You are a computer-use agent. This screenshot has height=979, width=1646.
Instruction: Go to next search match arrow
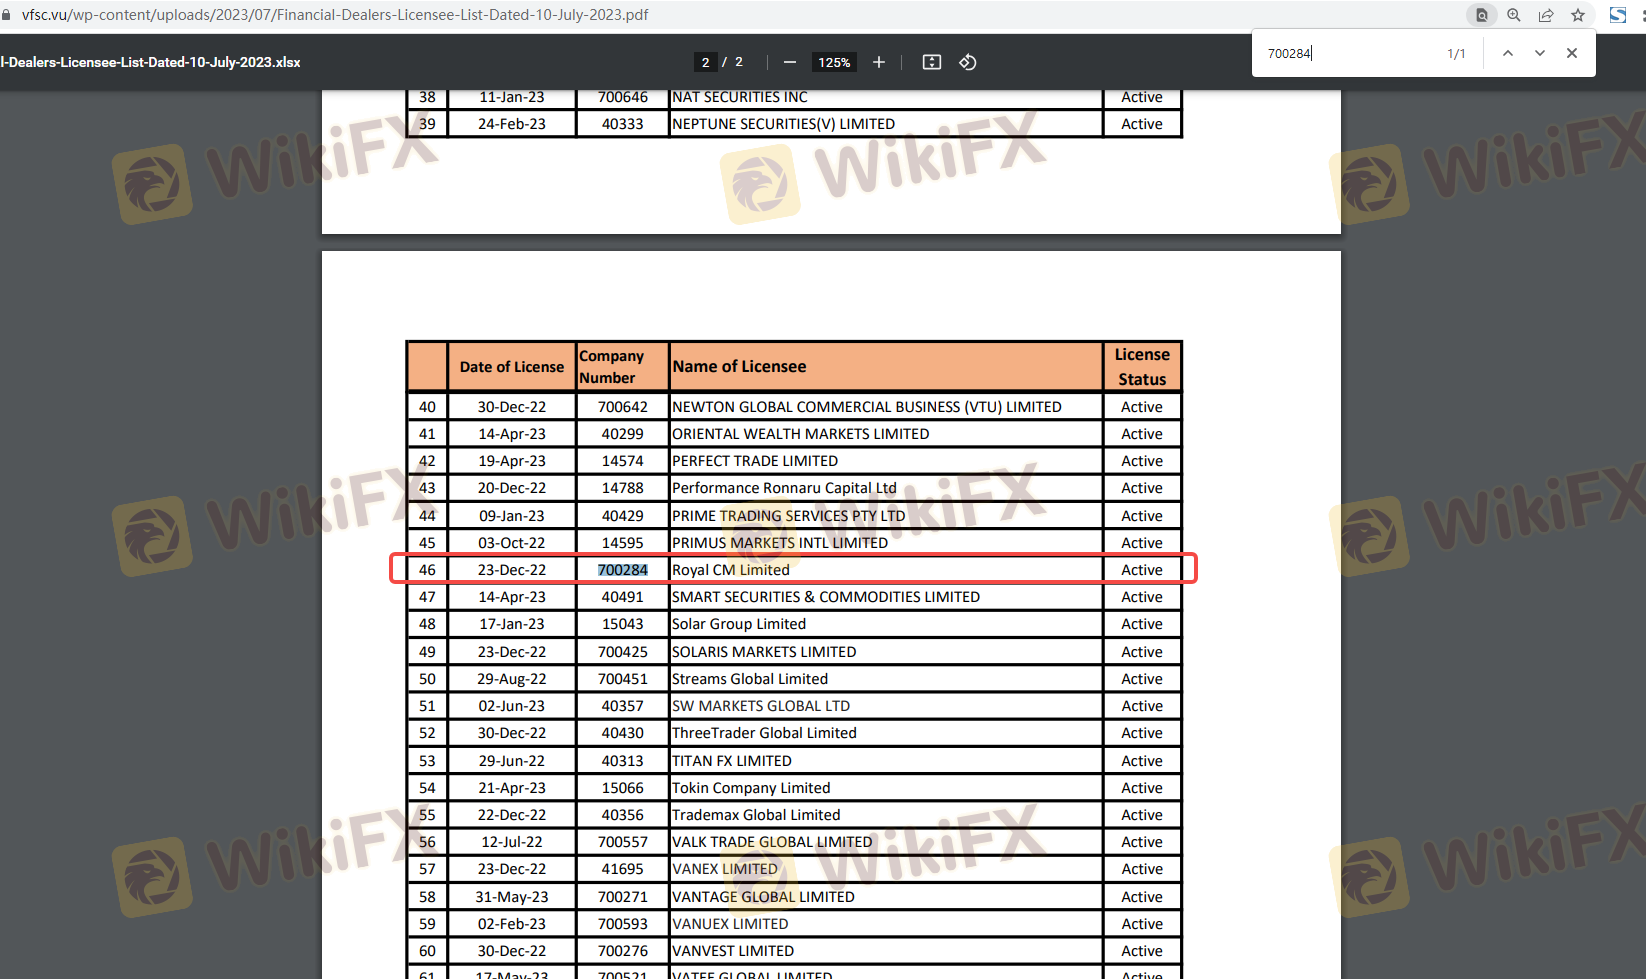point(1540,53)
